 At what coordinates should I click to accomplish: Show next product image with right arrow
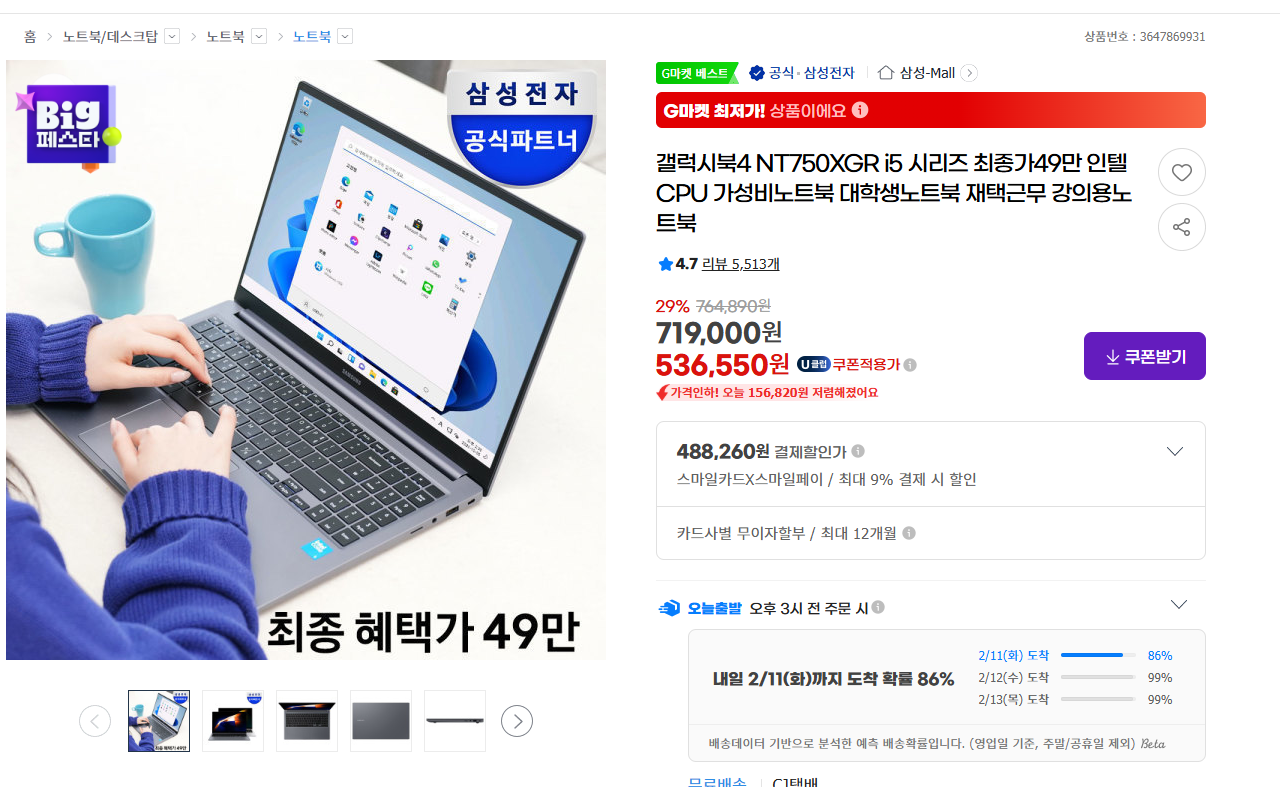pyautogui.click(x=517, y=721)
